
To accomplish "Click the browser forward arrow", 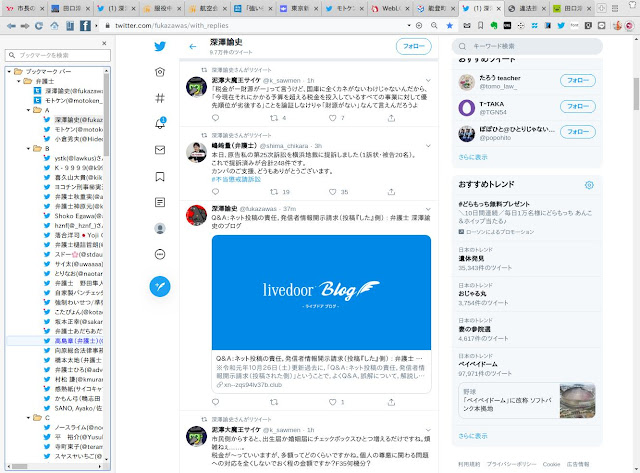I will pos(25,26).
